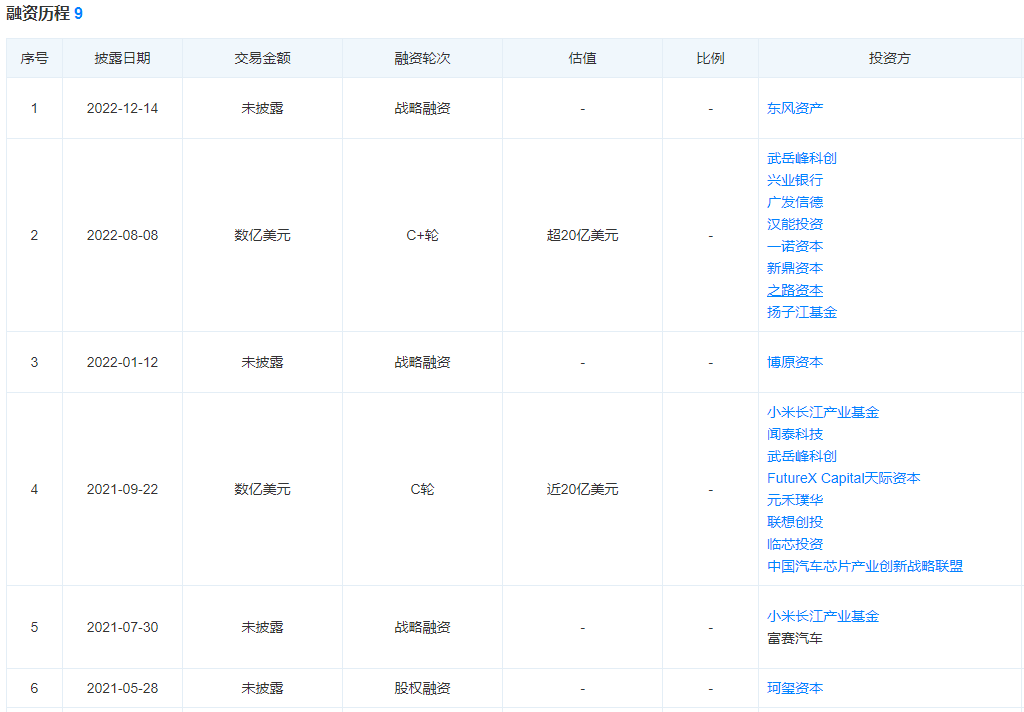Screen dimensions: 1024x712
Task: Click 数亿美元 in the 2022-08-08 row
Action: point(263,235)
